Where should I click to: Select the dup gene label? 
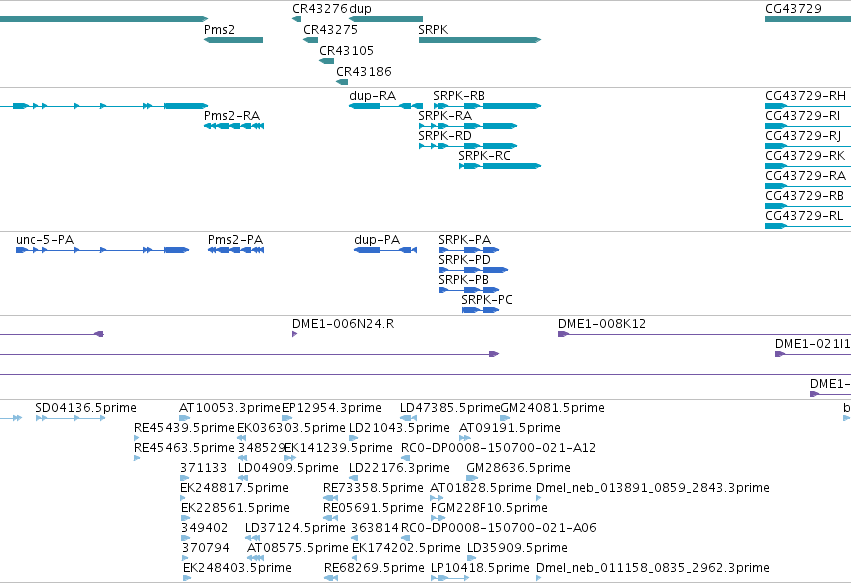click(361, 9)
